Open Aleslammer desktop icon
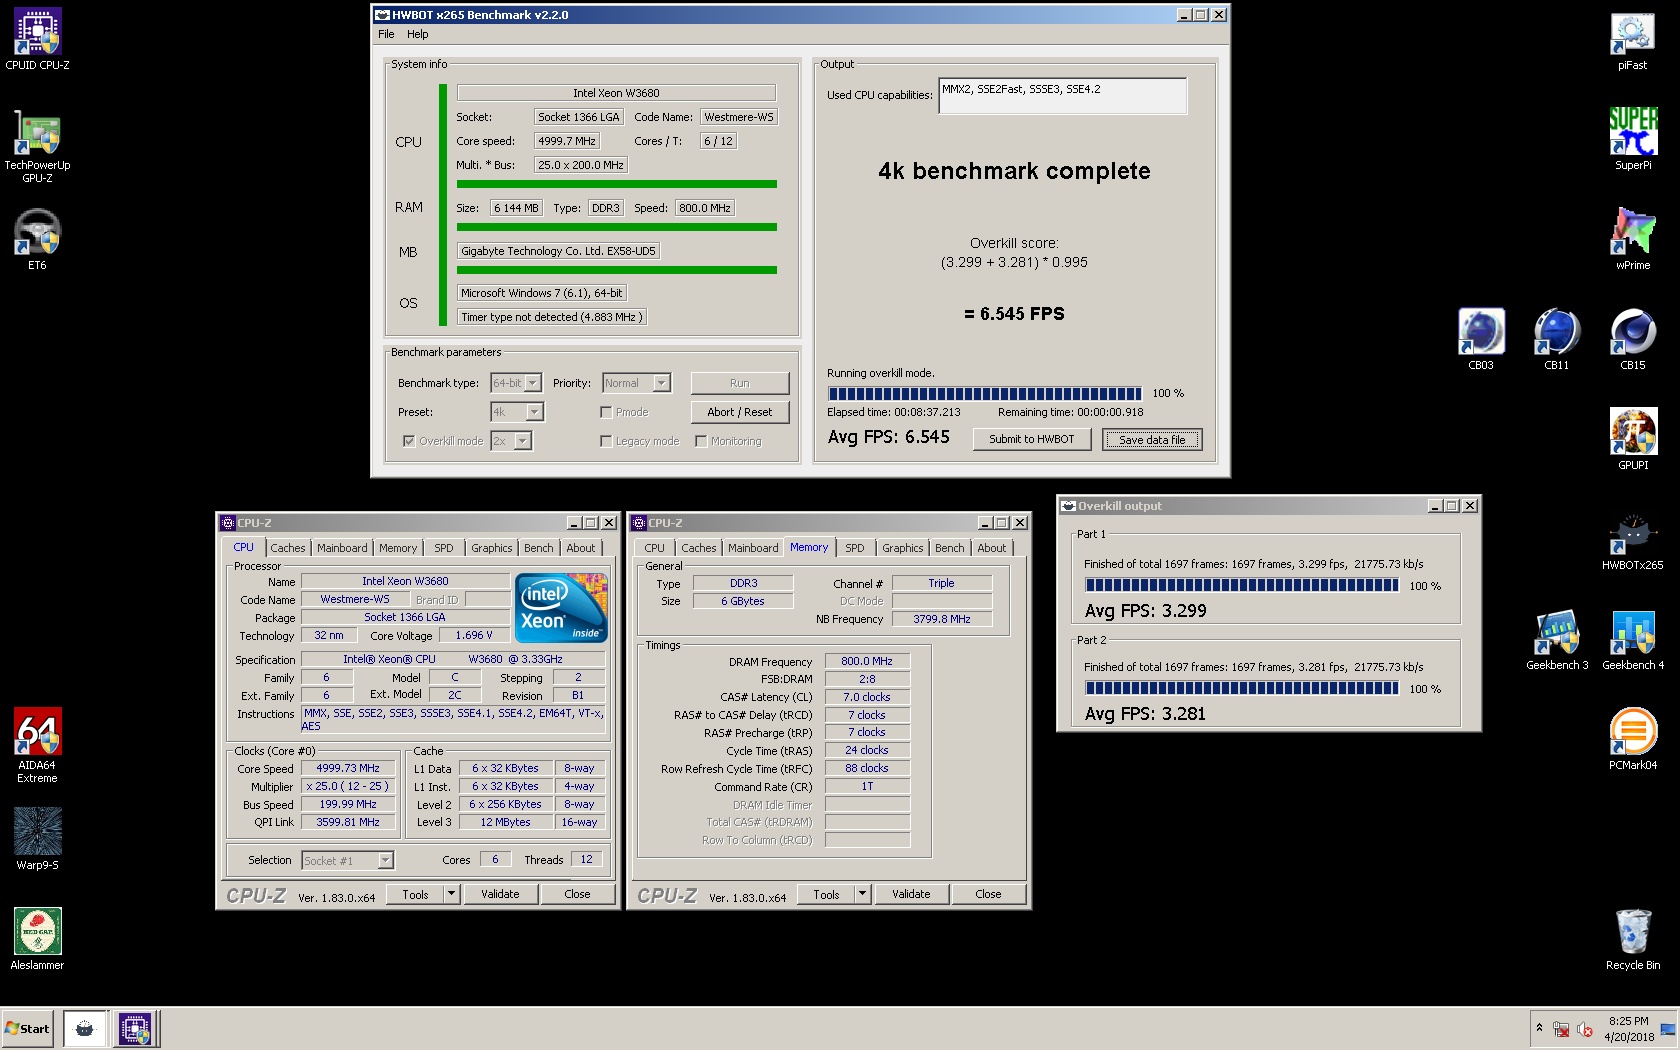 (37, 940)
